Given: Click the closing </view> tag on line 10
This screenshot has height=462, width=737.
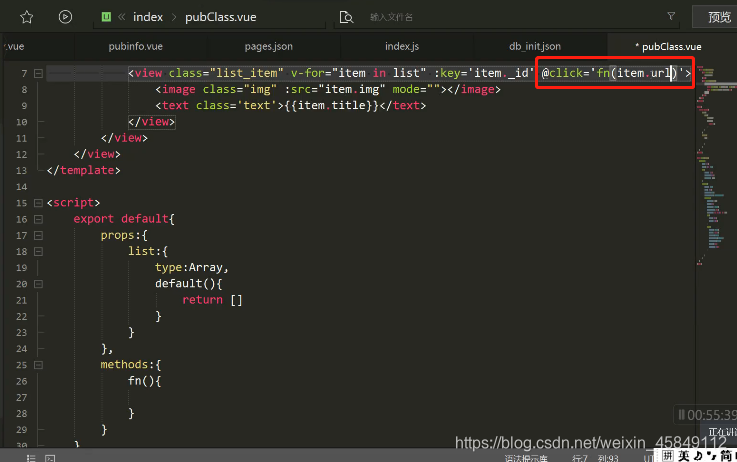Looking at the screenshot, I should click(x=151, y=122).
